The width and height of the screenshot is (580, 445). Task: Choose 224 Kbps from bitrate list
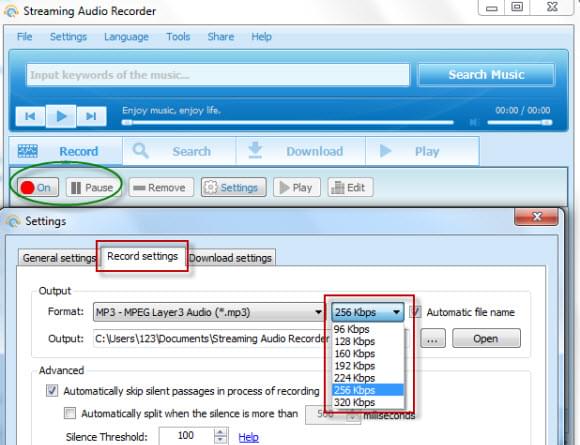tap(368, 378)
